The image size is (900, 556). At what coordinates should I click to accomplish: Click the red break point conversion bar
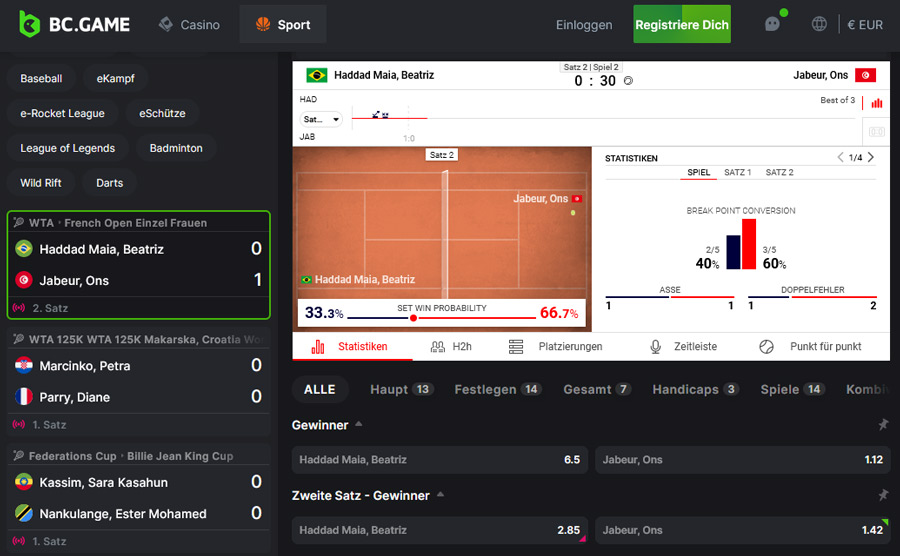748,244
